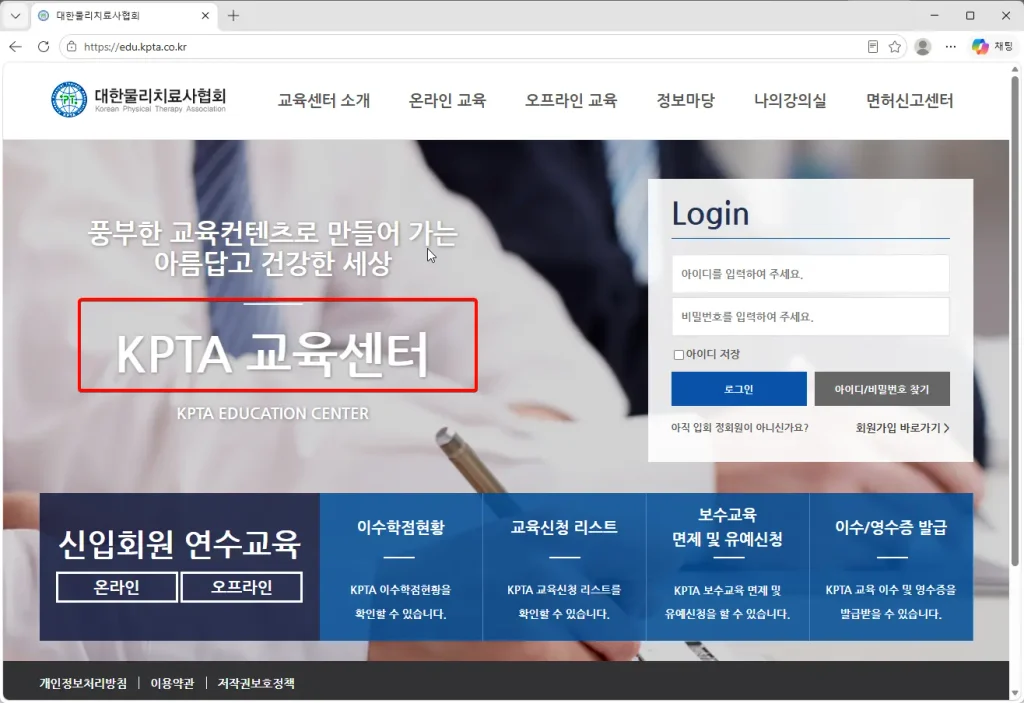The image size is (1024, 703).
Task: Open 온라인 교육 menu
Action: 447,101
